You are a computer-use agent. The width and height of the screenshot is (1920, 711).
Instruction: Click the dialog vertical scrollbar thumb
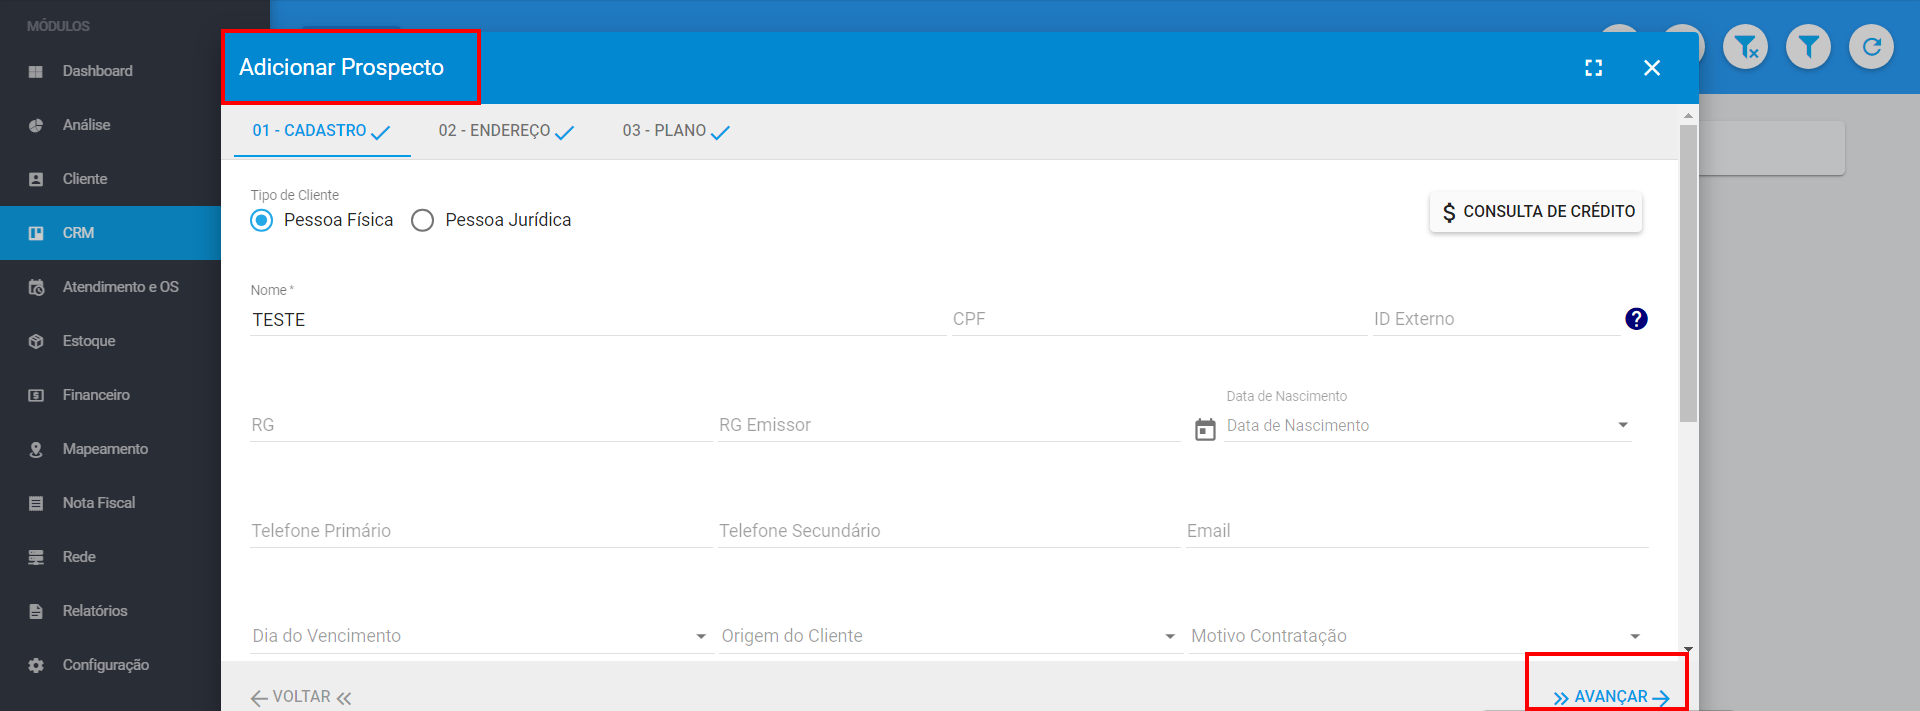pos(1688,273)
